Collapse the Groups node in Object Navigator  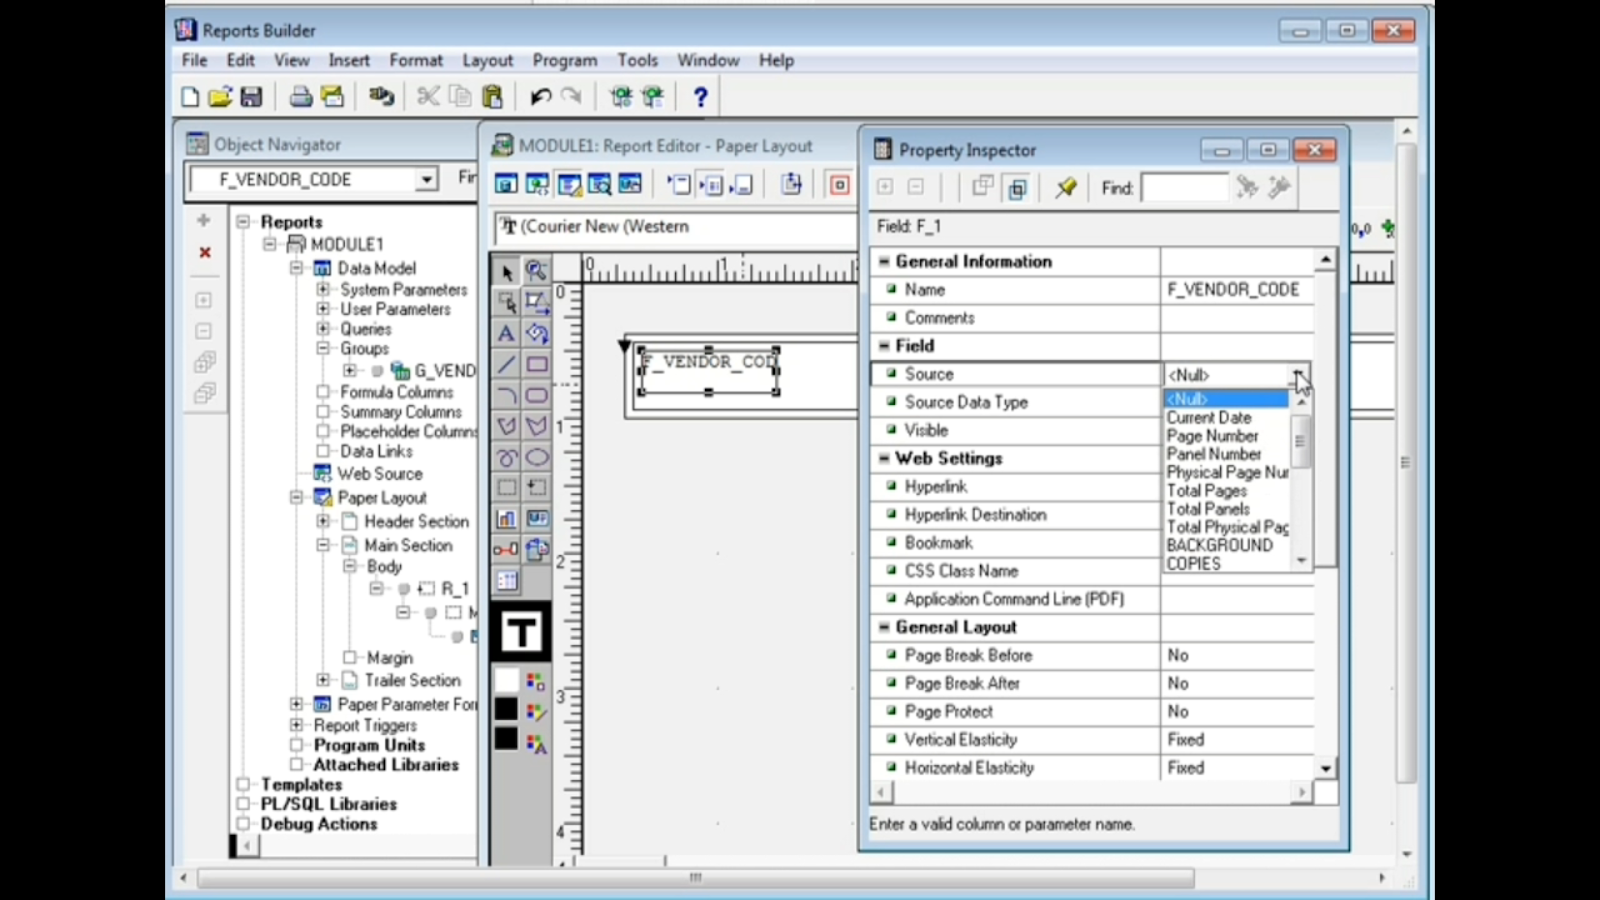coord(323,348)
